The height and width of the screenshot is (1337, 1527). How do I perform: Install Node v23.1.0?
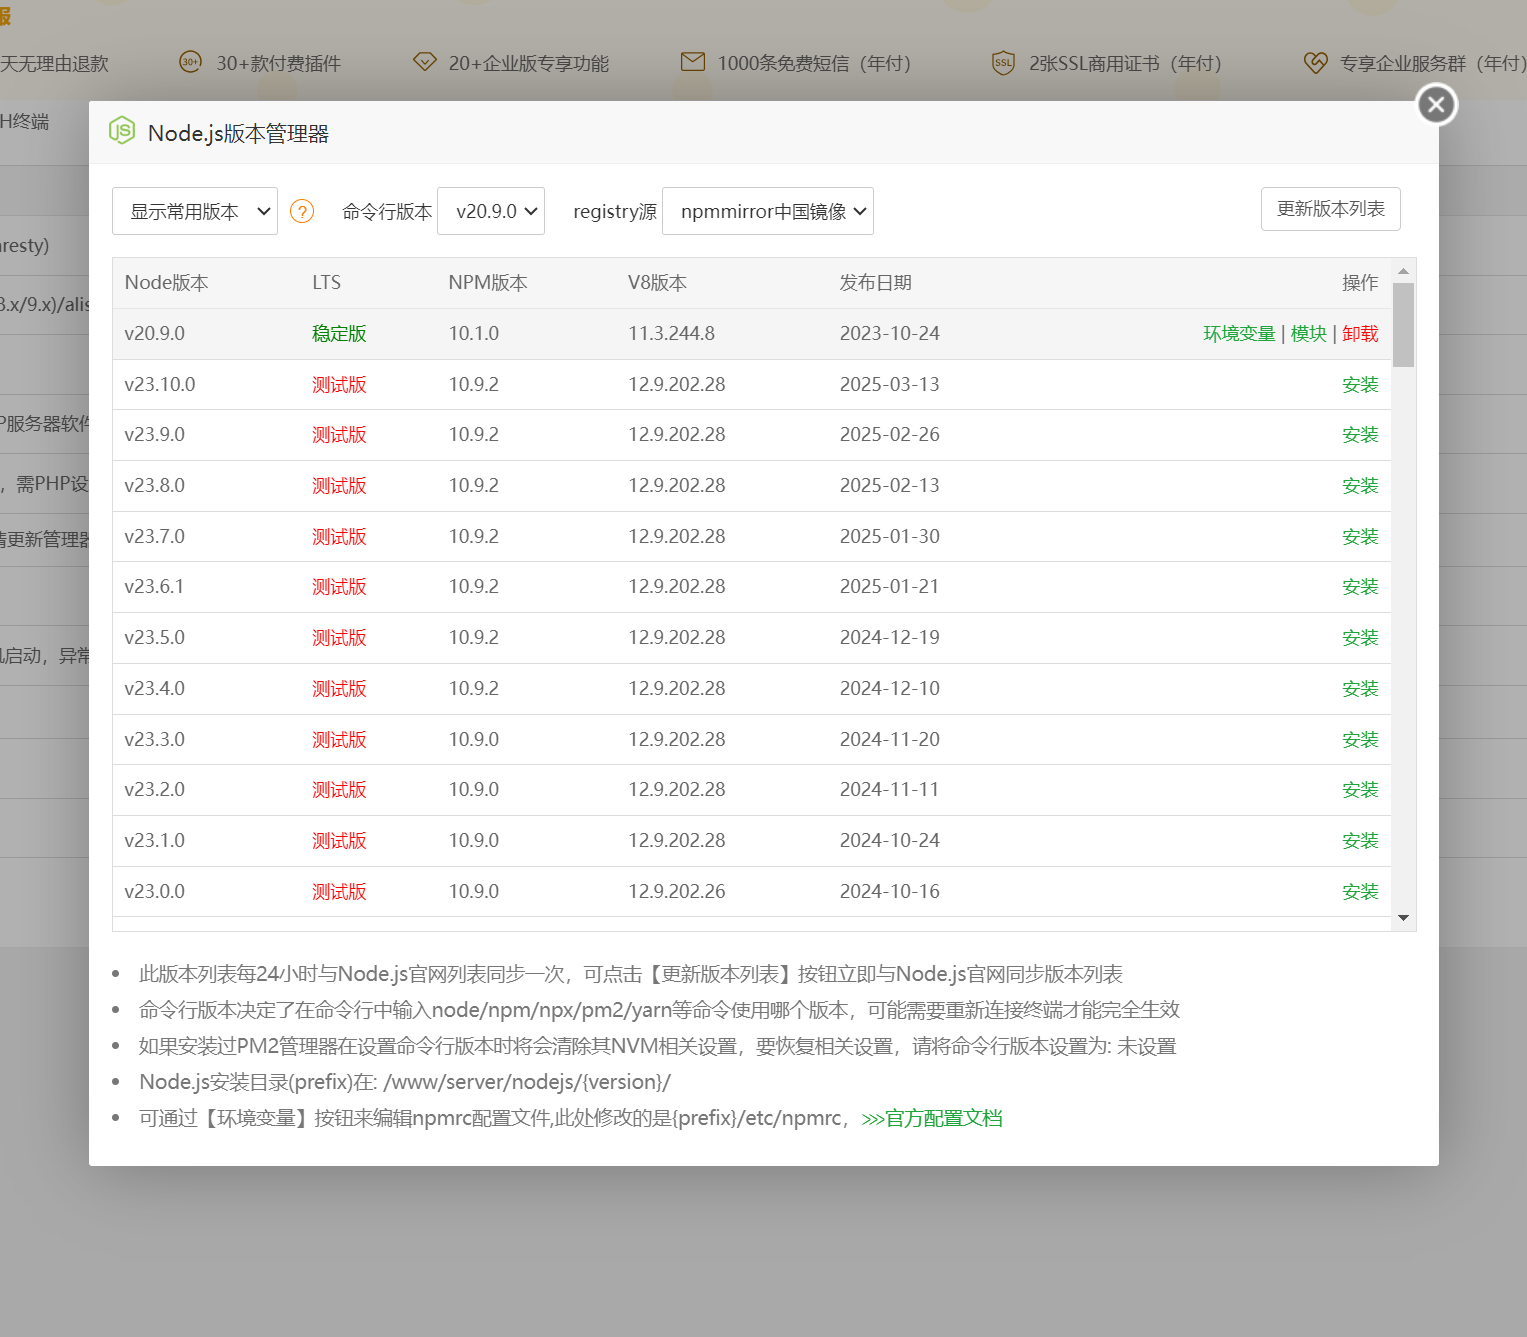point(1360,841)
